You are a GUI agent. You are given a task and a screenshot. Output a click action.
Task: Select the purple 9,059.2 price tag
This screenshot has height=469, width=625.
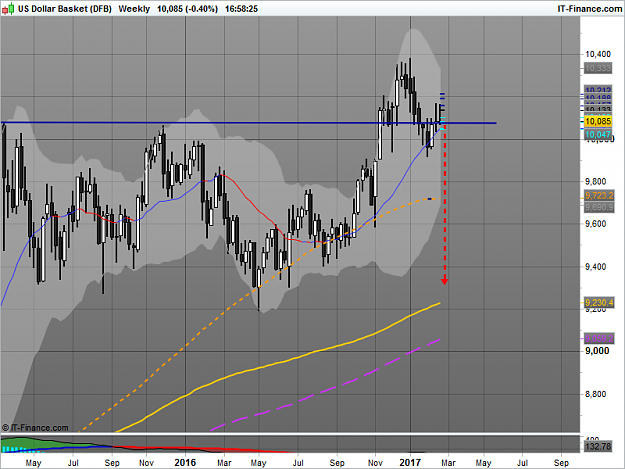tap(599, 339)
